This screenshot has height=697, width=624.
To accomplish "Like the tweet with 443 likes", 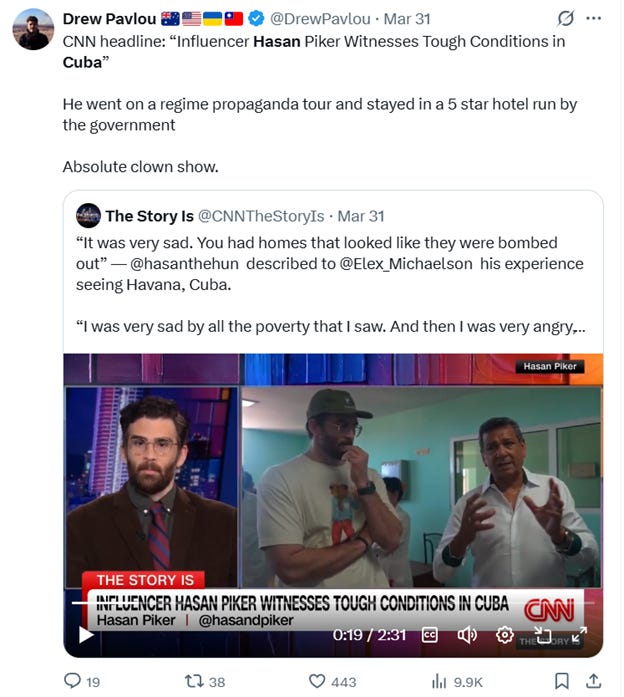I will point(332,681).
